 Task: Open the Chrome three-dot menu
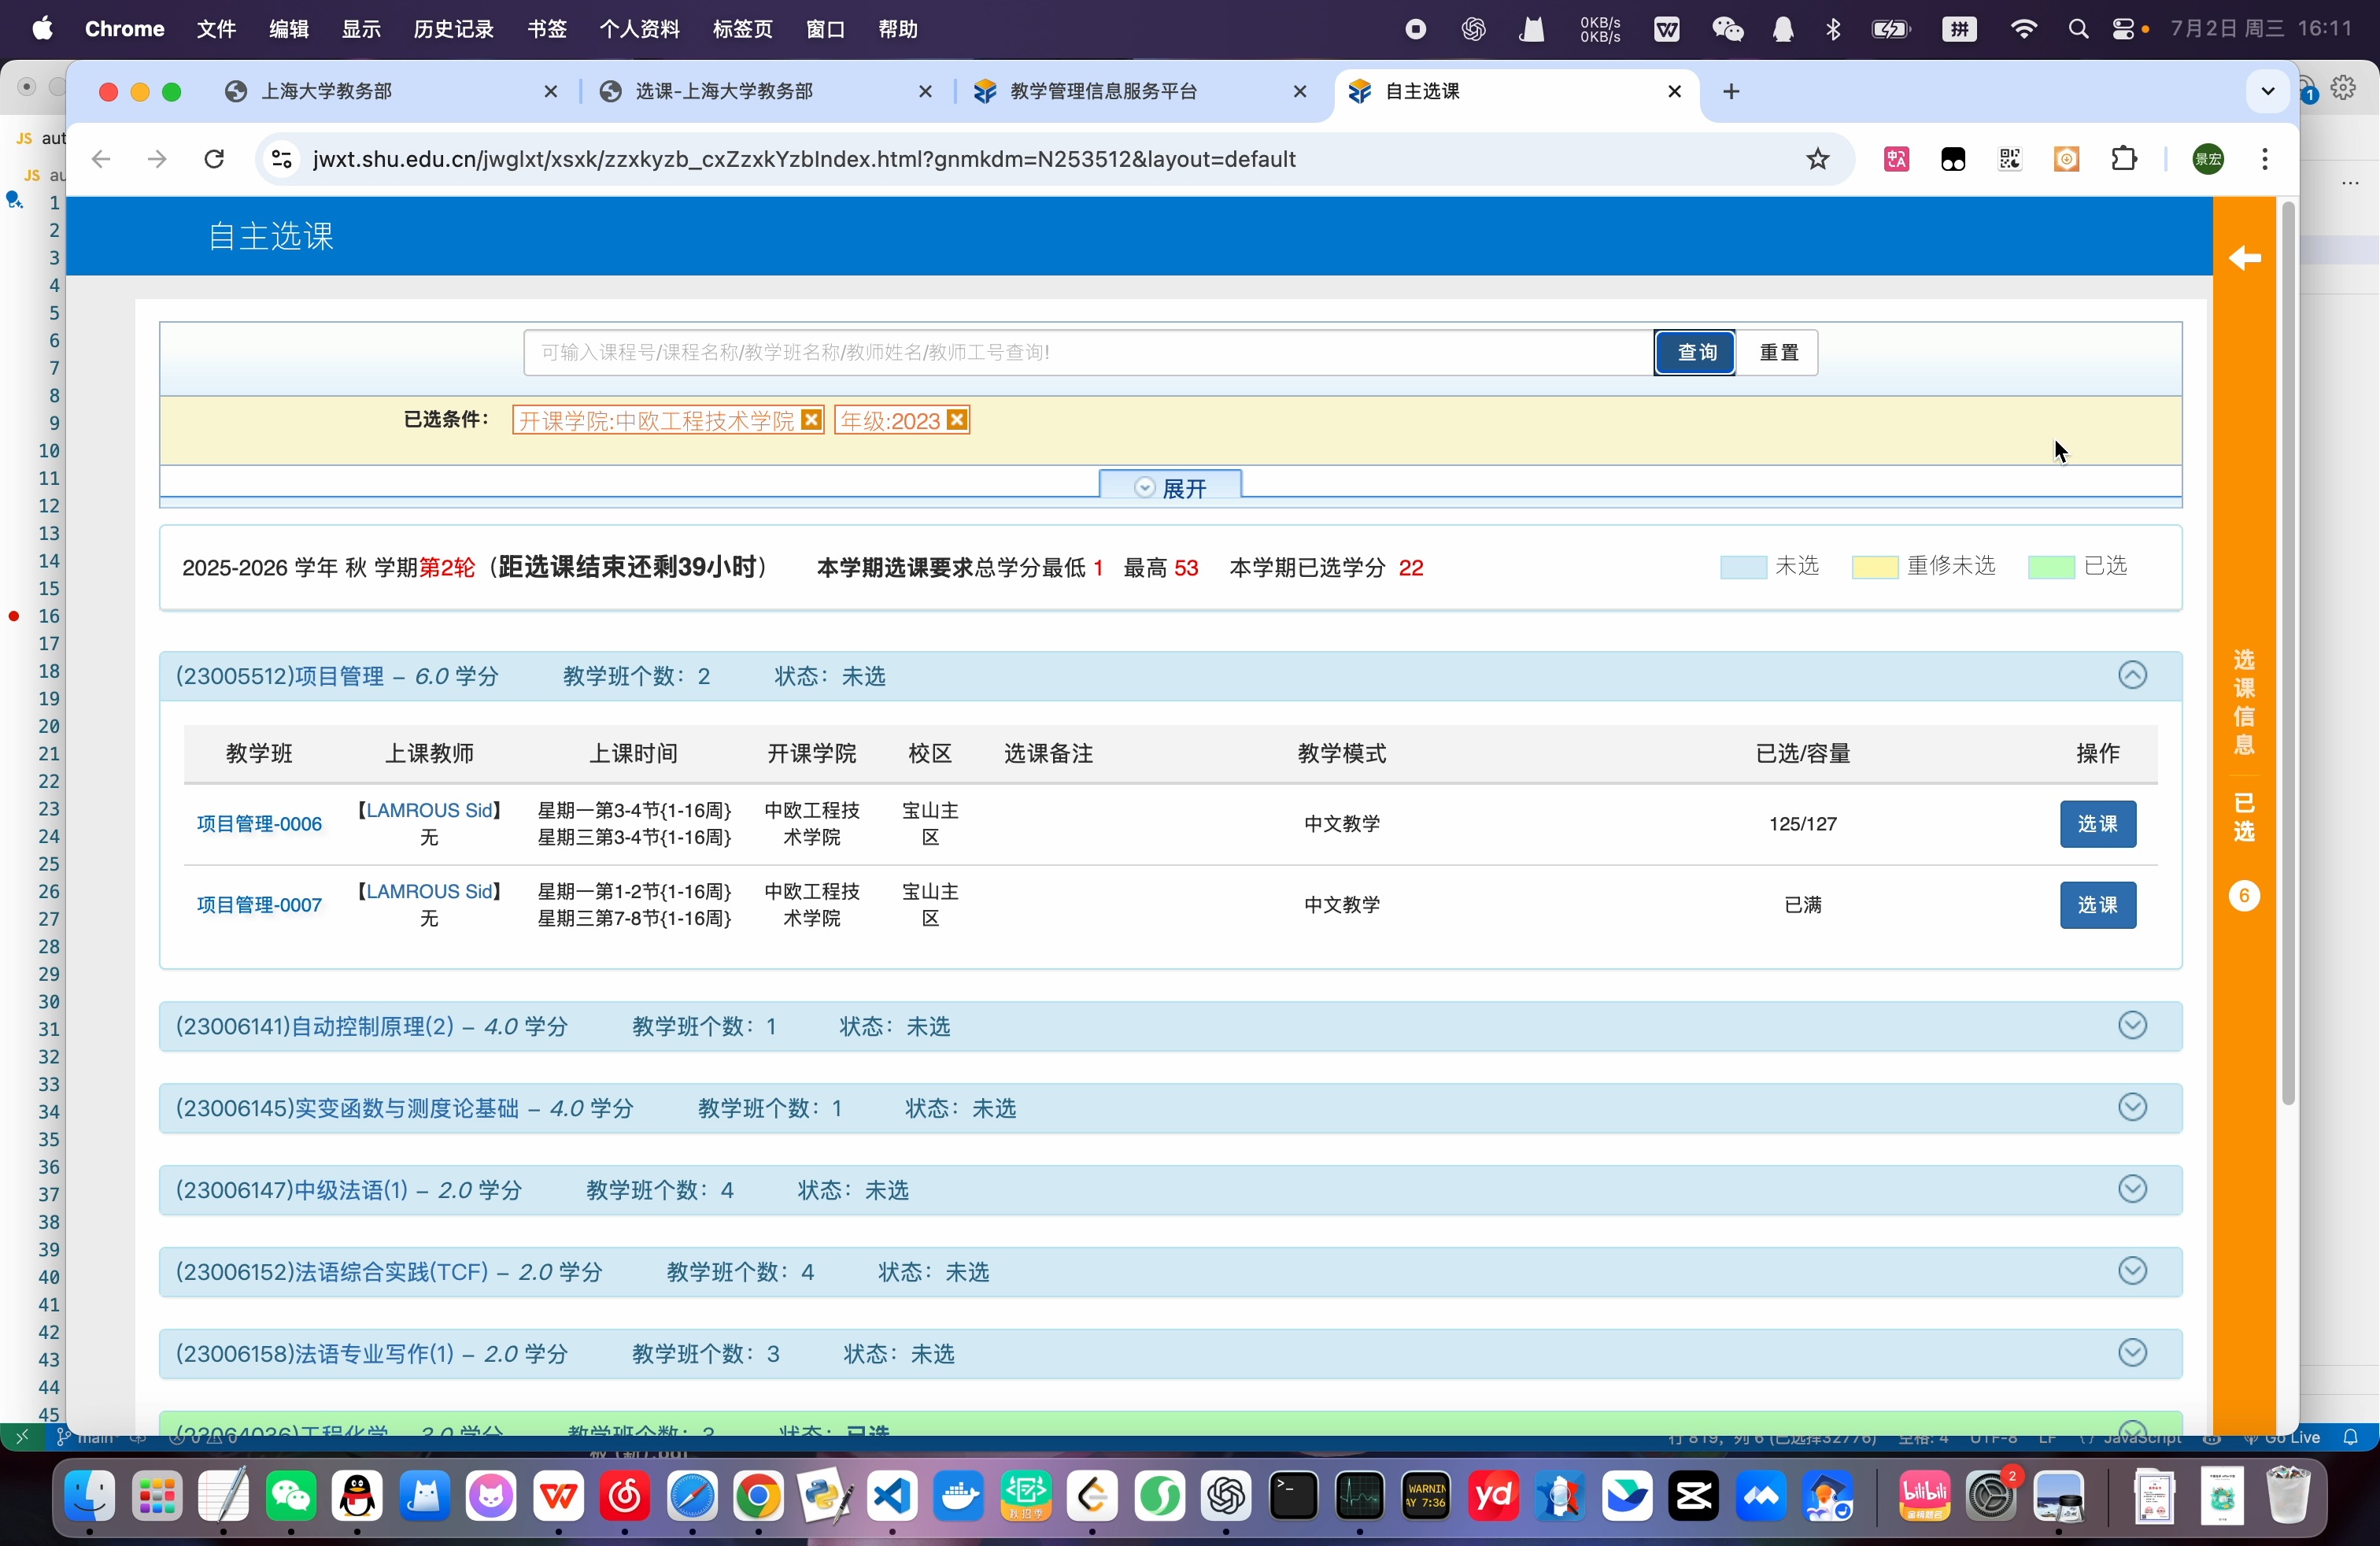[2264, 159]
